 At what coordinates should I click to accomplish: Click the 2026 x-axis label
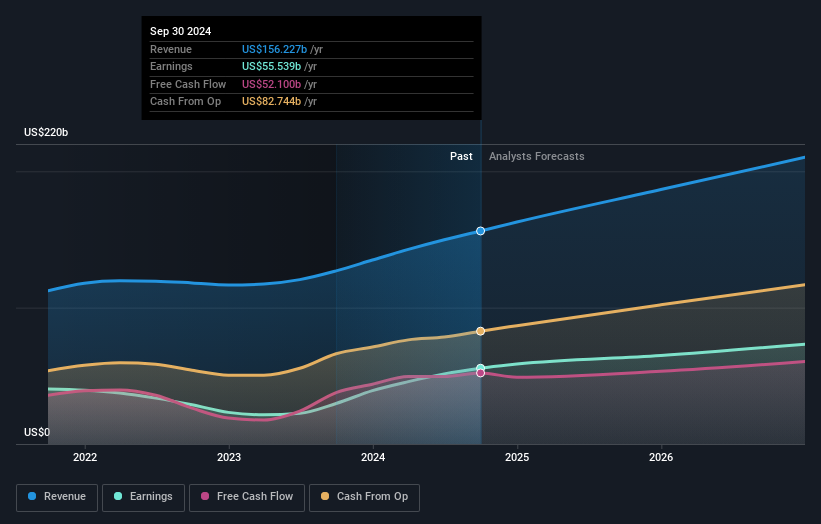coord(661,457)
